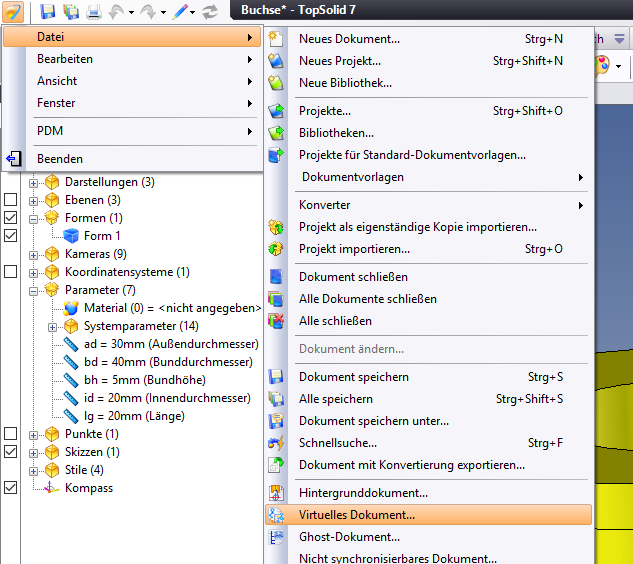Click the Projekte für Standard-Dokumentvorlagen icon
Viewport: 633px width, 564px height.
pos(276,155)
